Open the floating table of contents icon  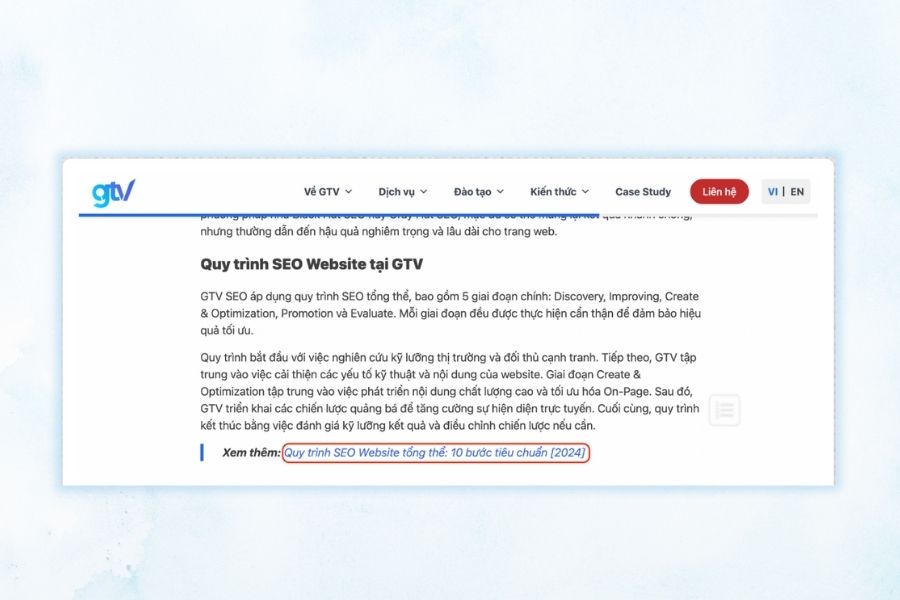724,410
